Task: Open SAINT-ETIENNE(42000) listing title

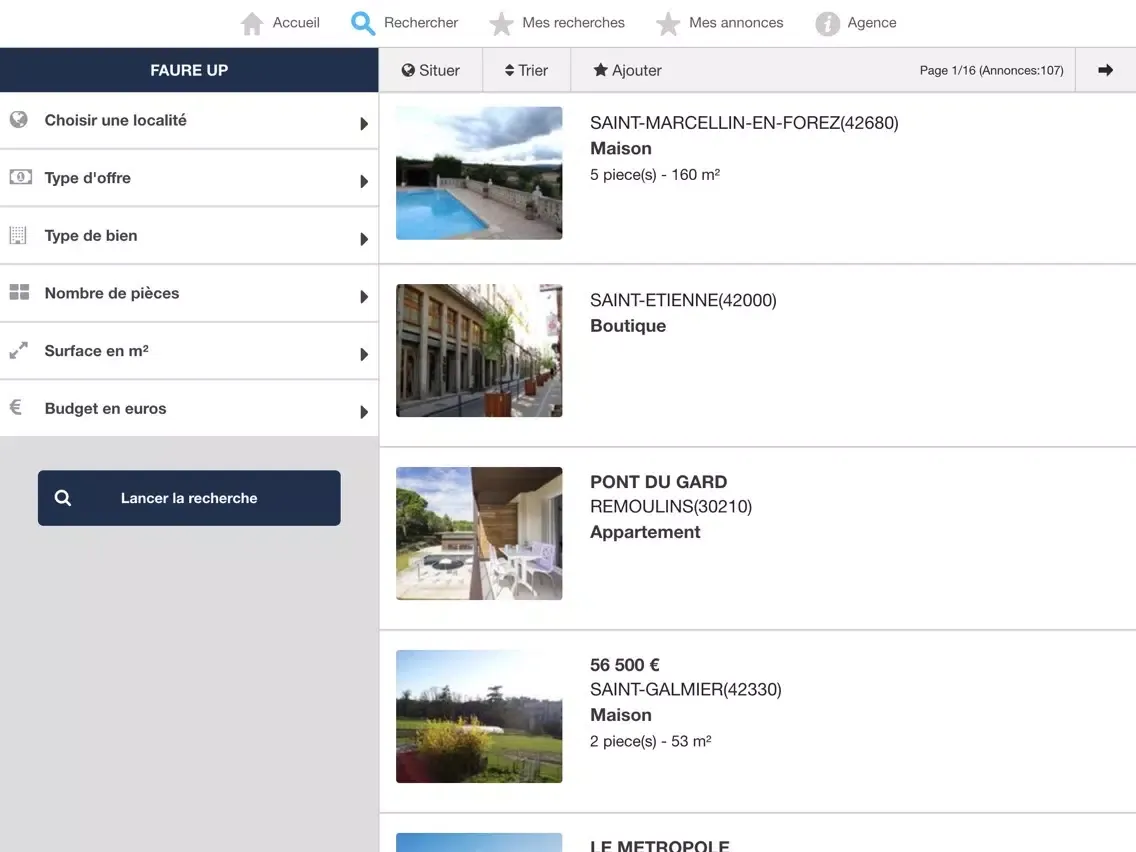Action: 683,301
